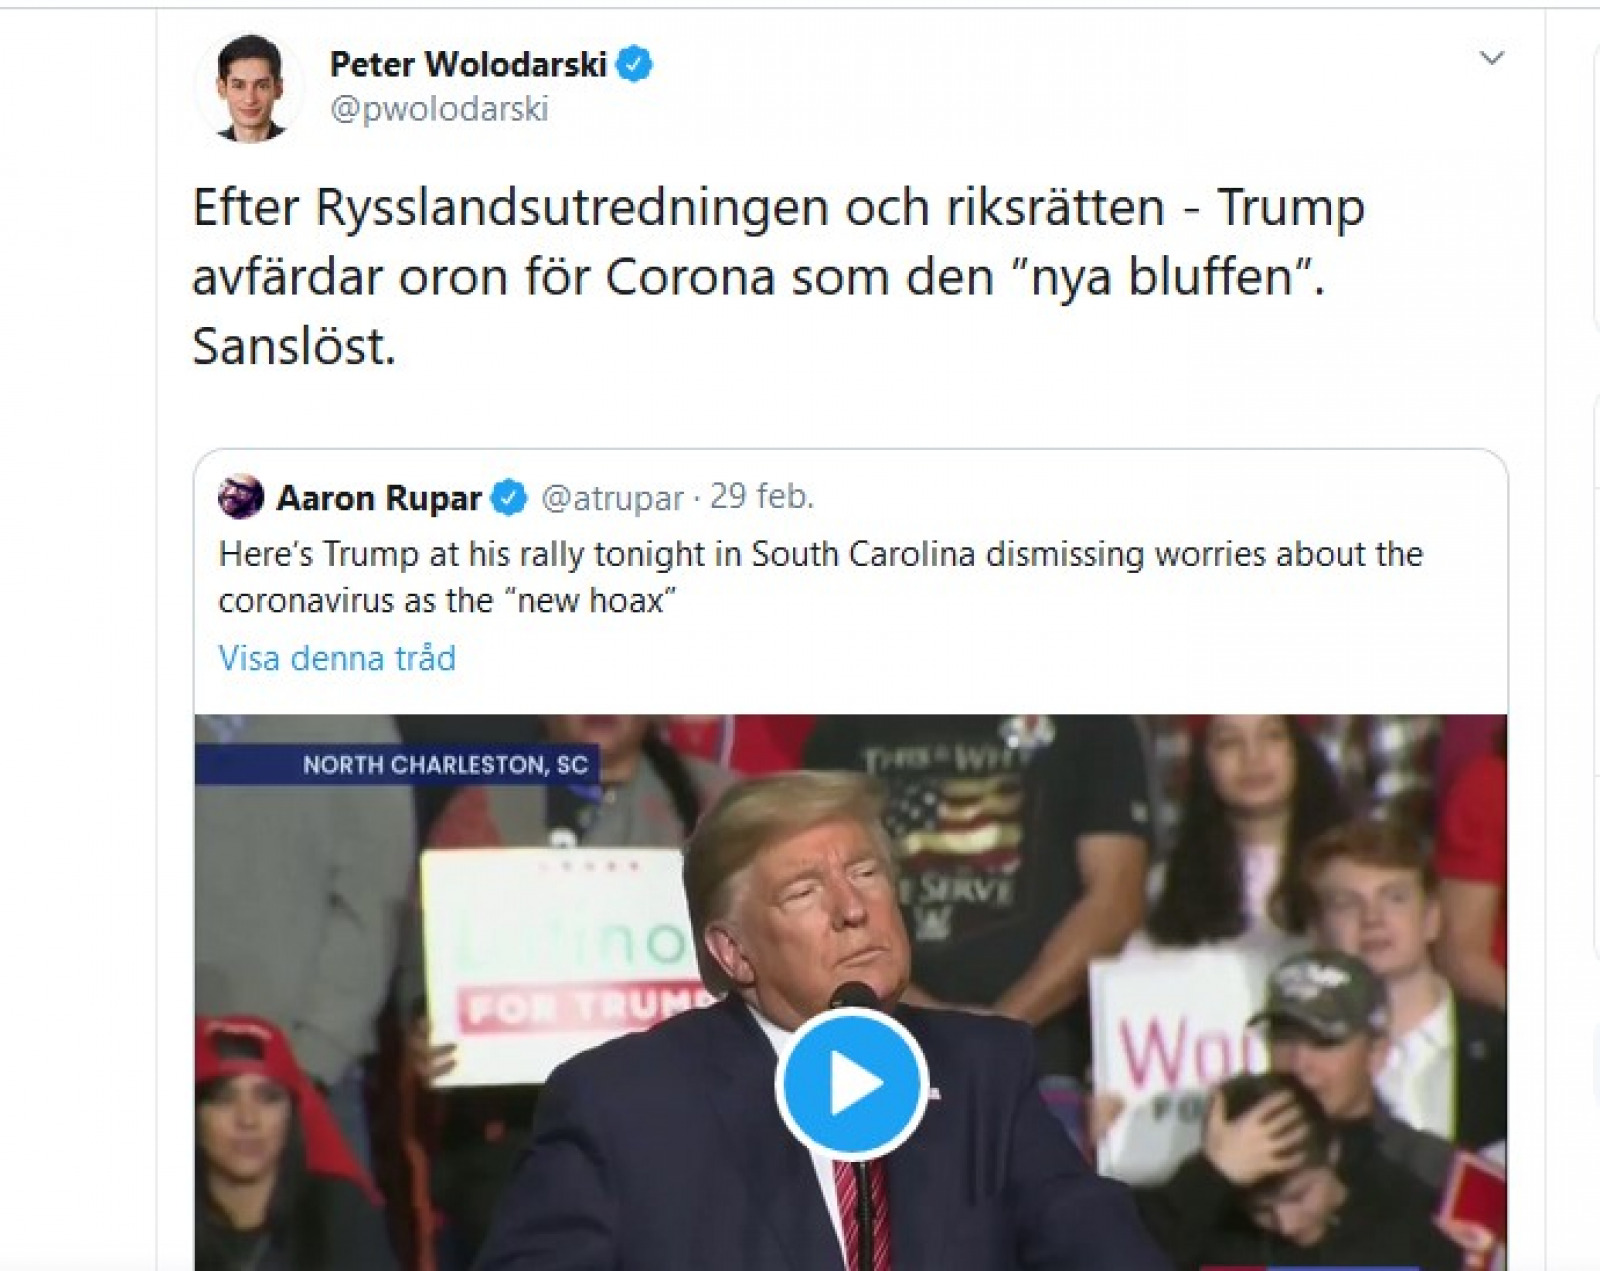
Task: Play the Trump rally video
Action: 851,1084
